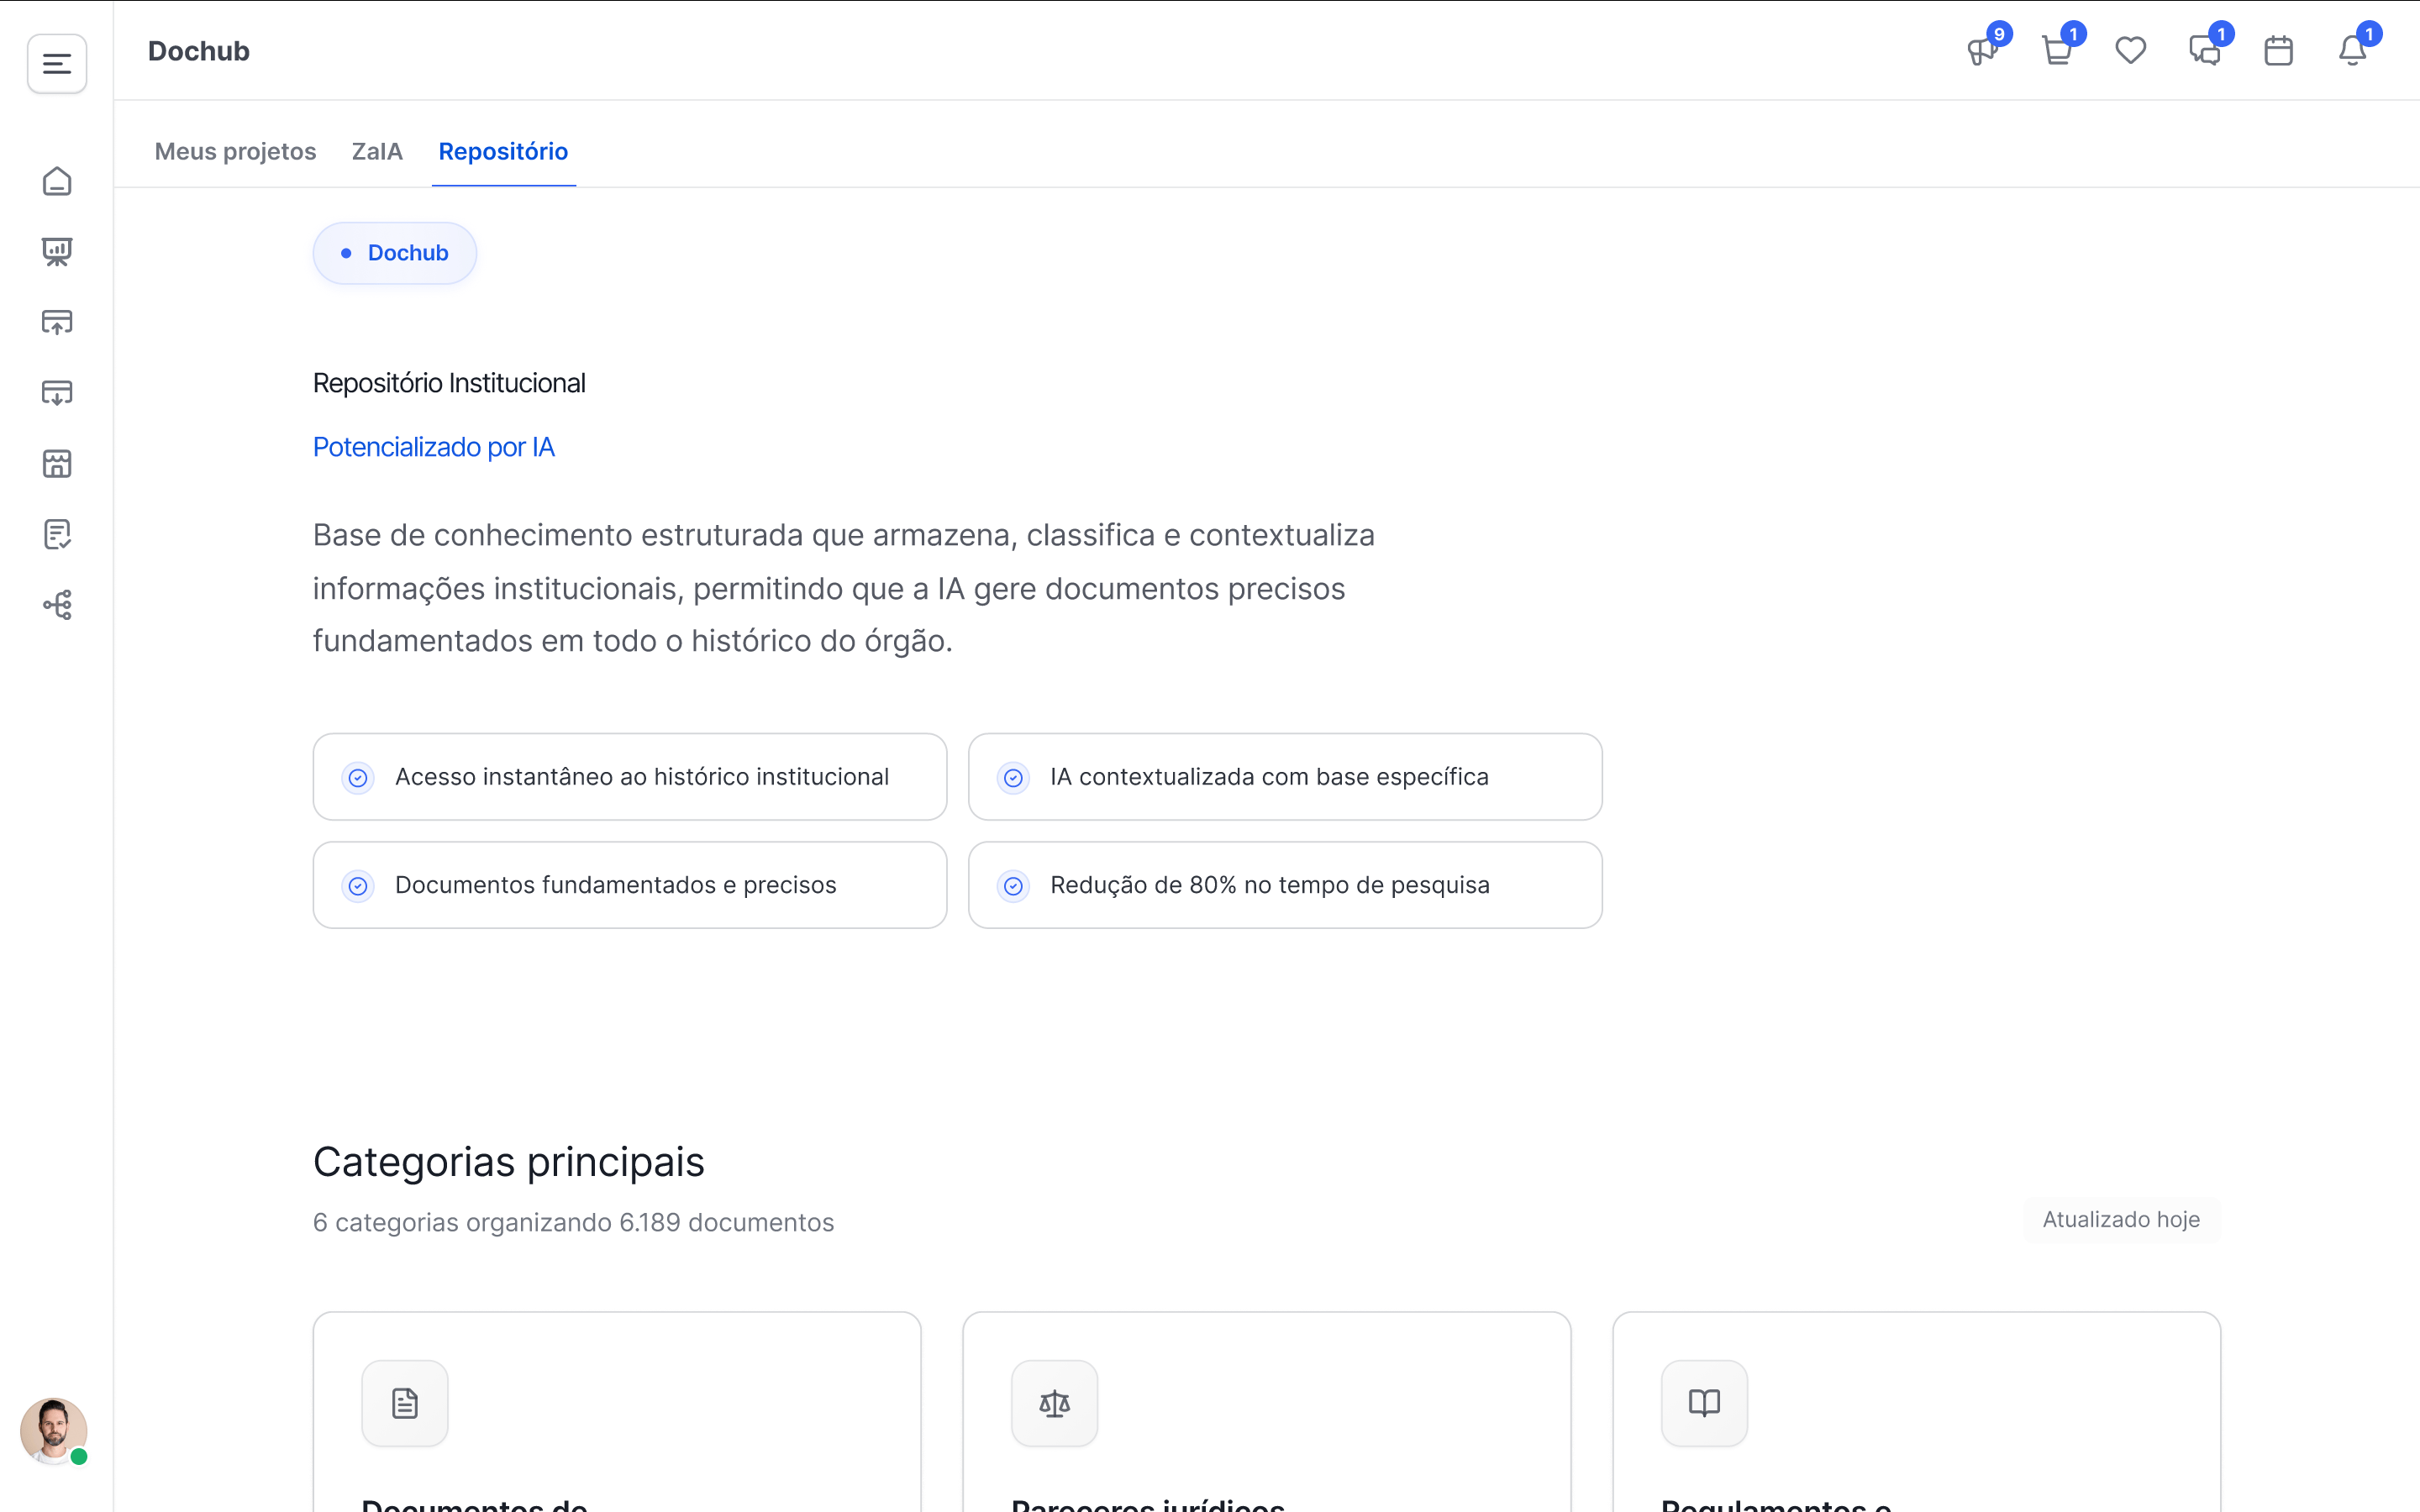The width and height of the screenshot is (2420, 1512).
Task: Click the heart favorites icon
Action: (2130, 50)
